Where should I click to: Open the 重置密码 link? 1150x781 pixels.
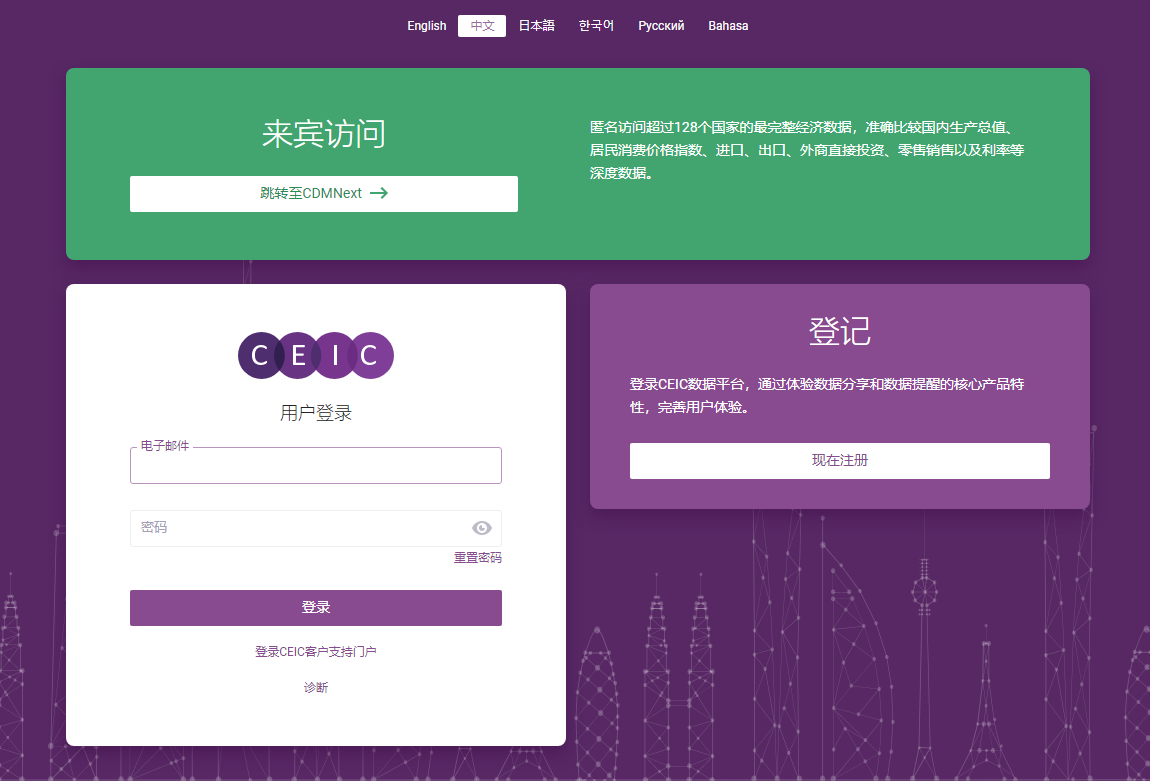tap(478, 558)
